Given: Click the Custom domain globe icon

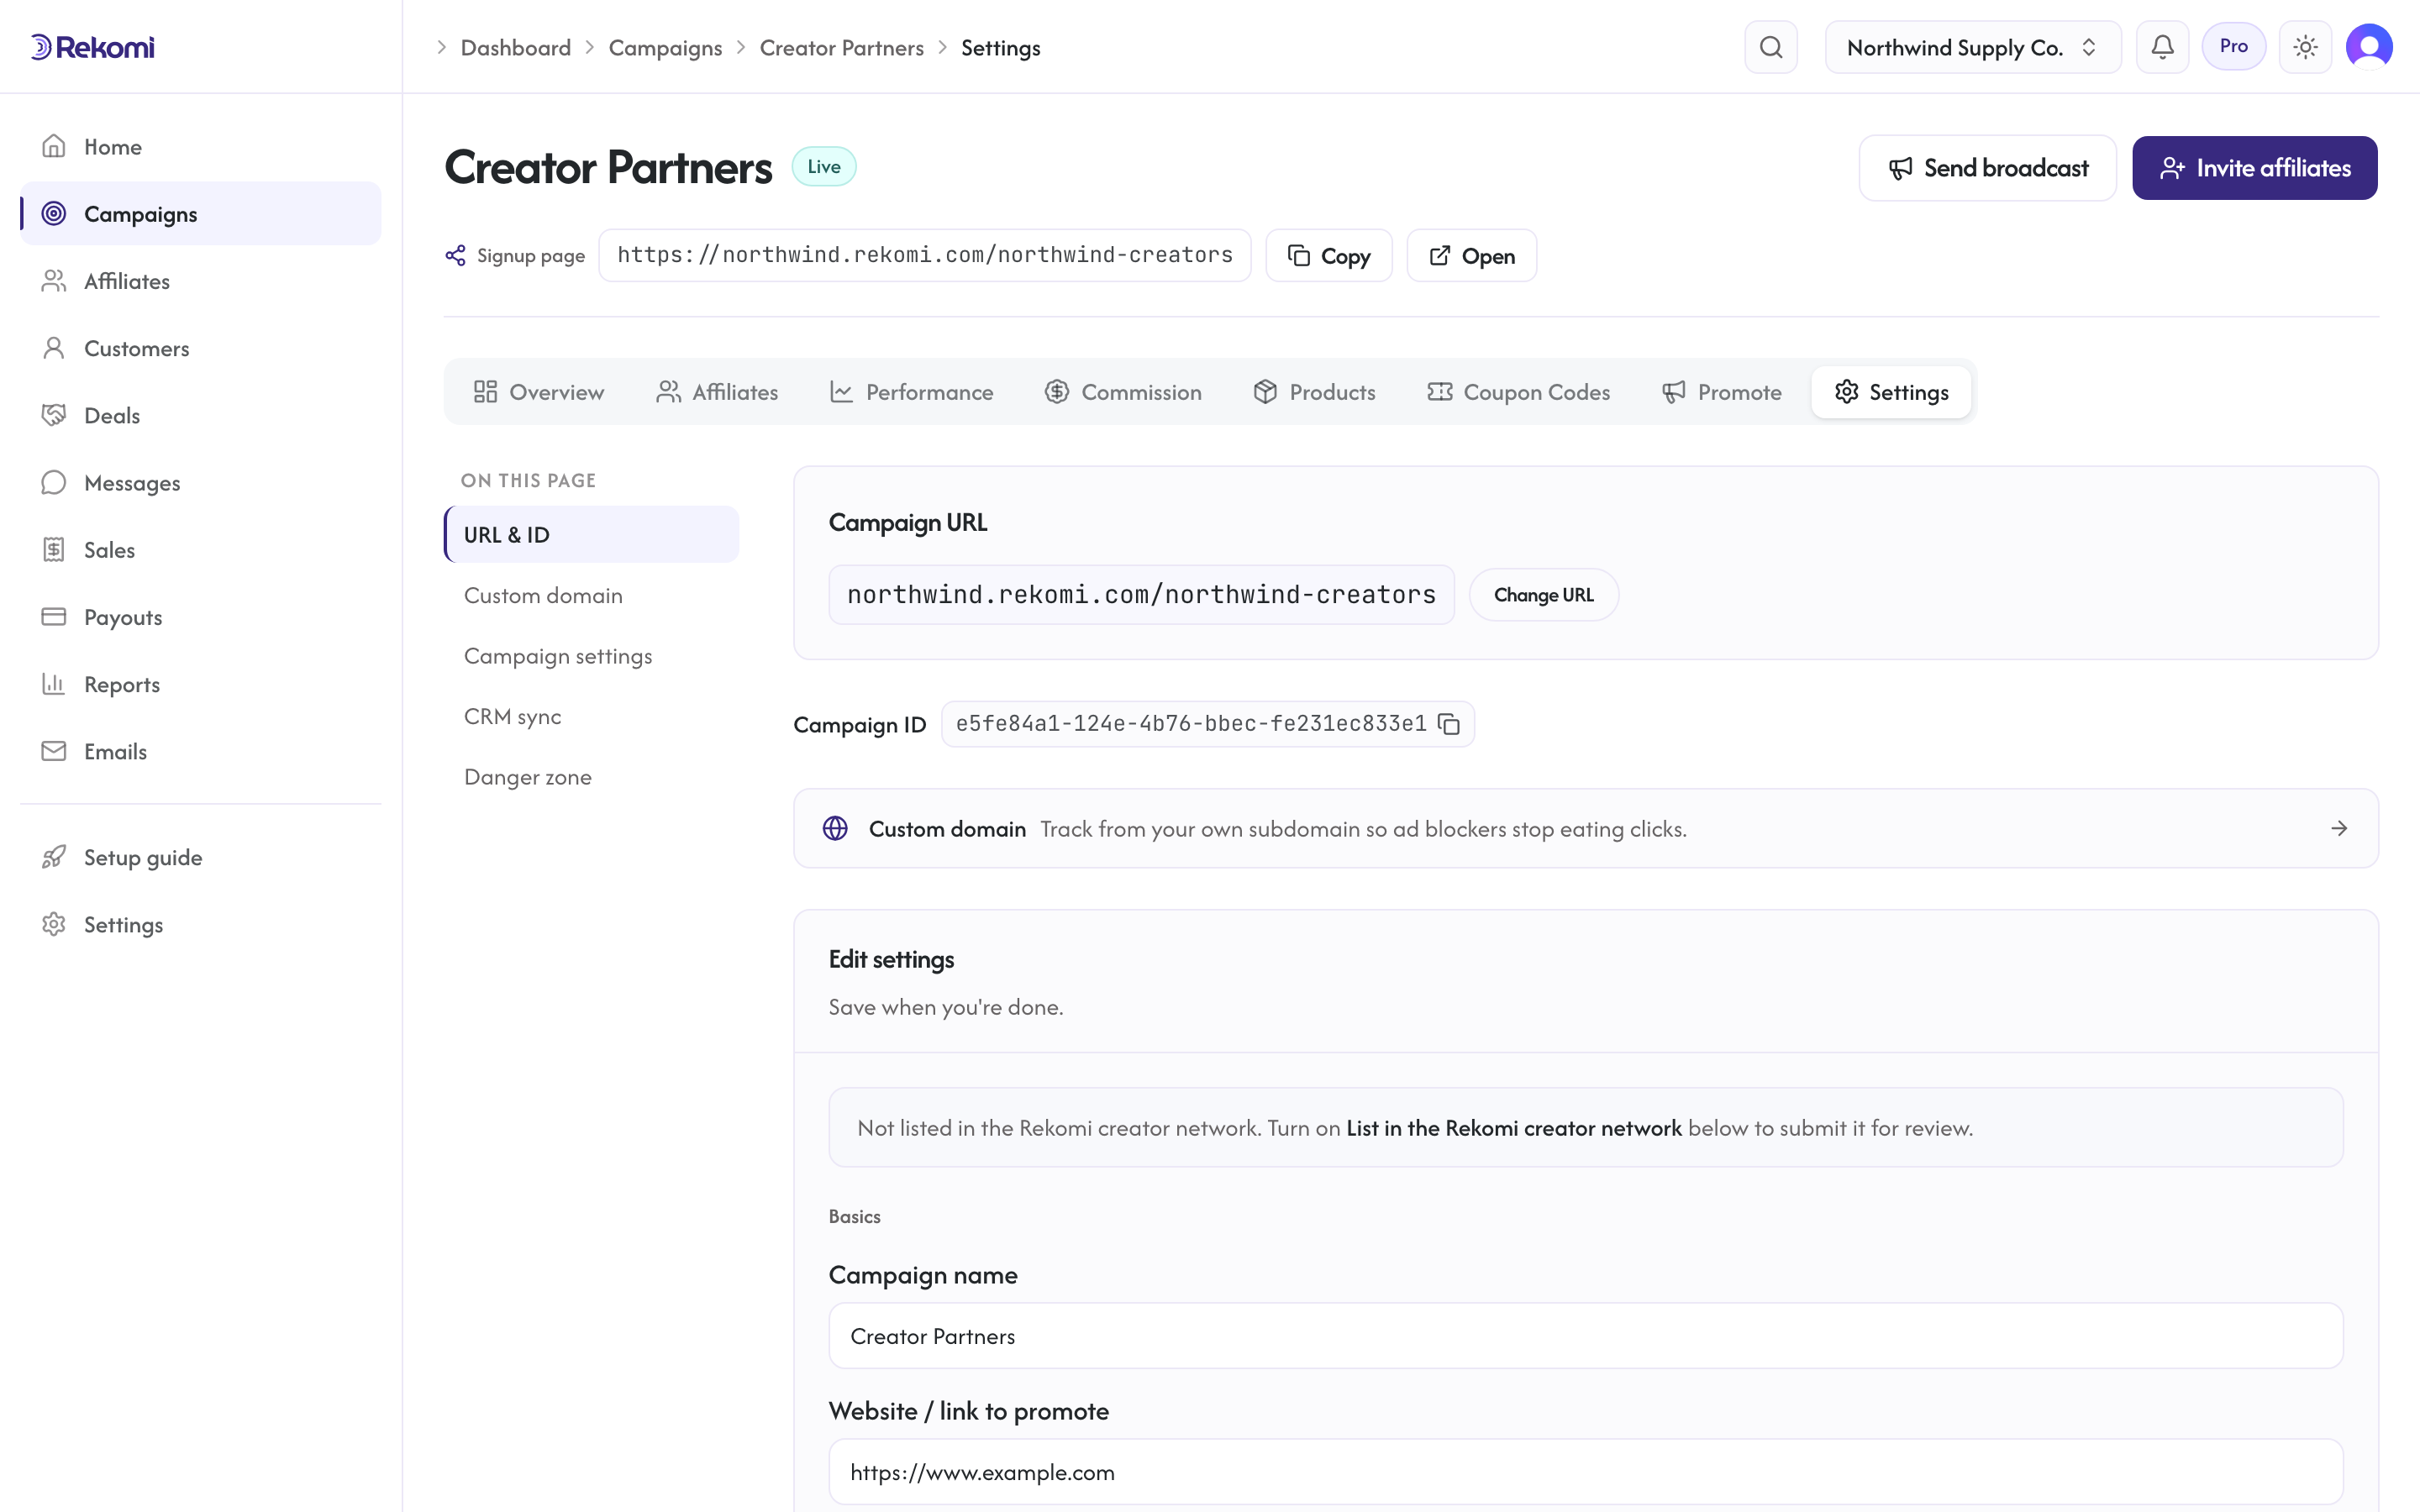Looking at the screenshot, I should coord(835,828).
